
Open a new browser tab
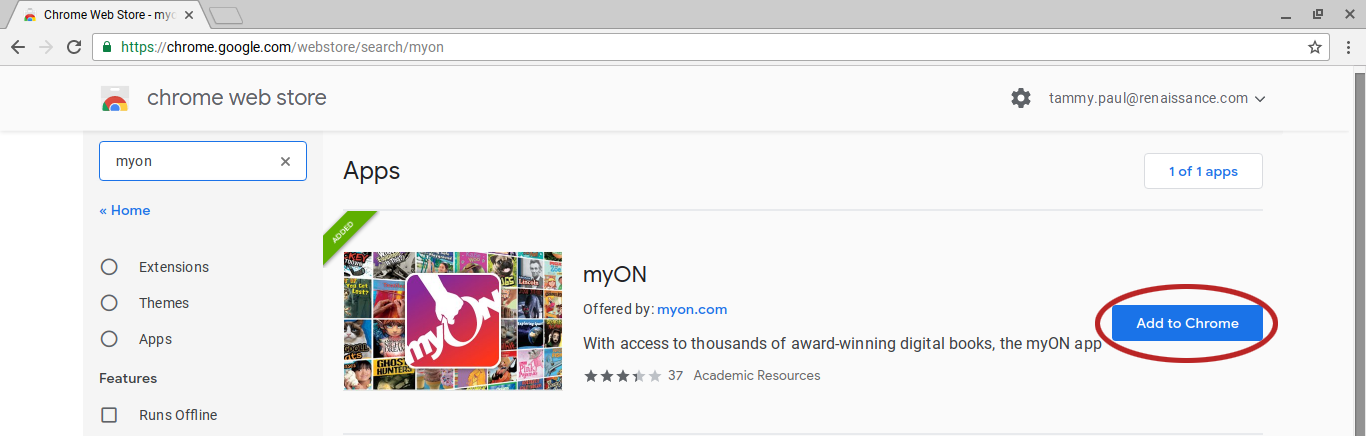(227, 15)
